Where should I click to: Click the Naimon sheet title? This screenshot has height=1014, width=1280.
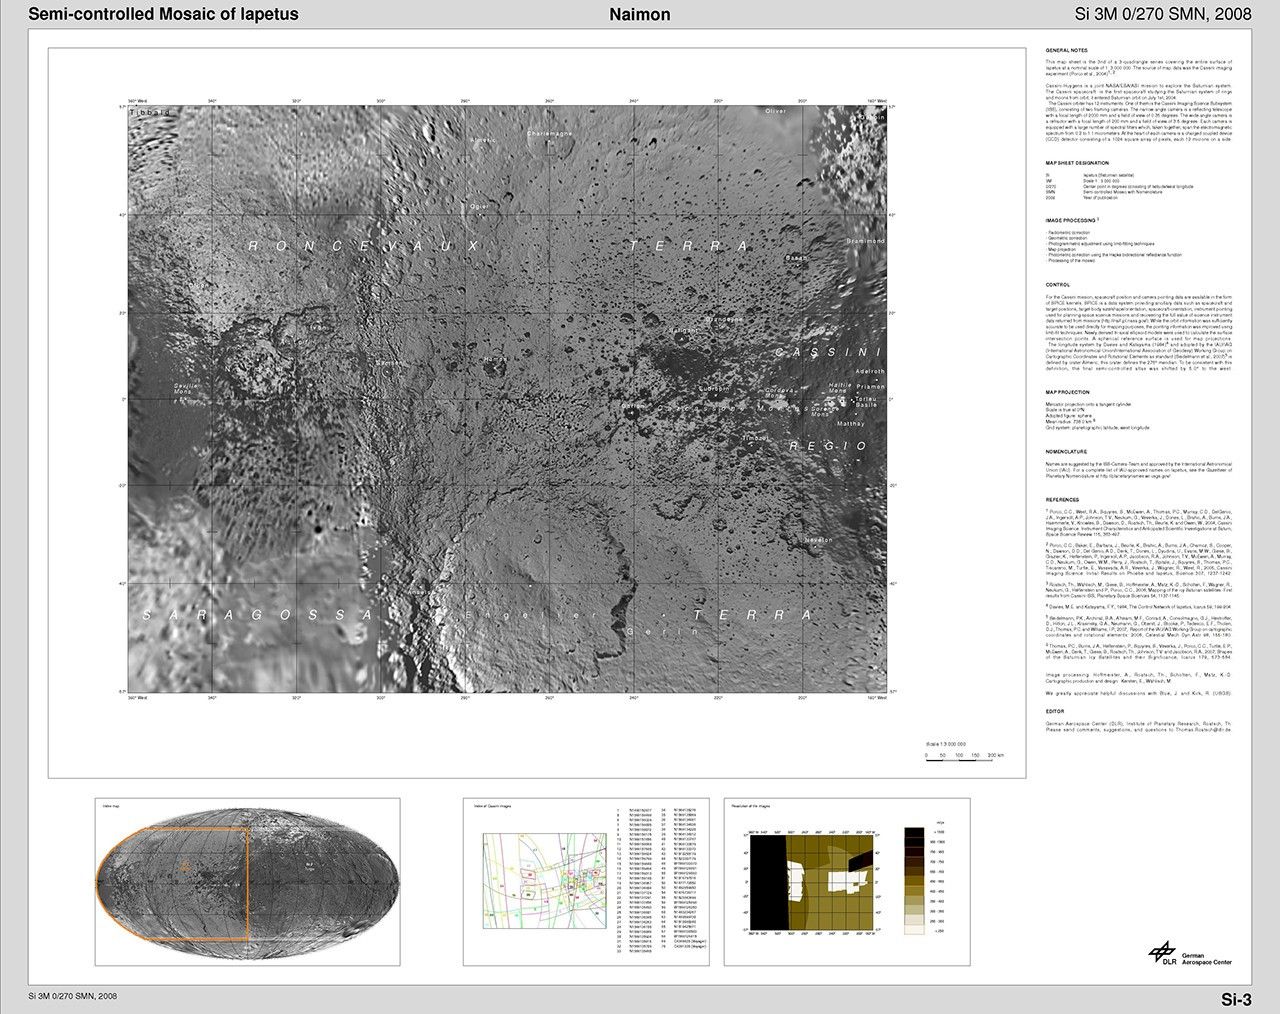pyautogui.click(x=639, y=14)
